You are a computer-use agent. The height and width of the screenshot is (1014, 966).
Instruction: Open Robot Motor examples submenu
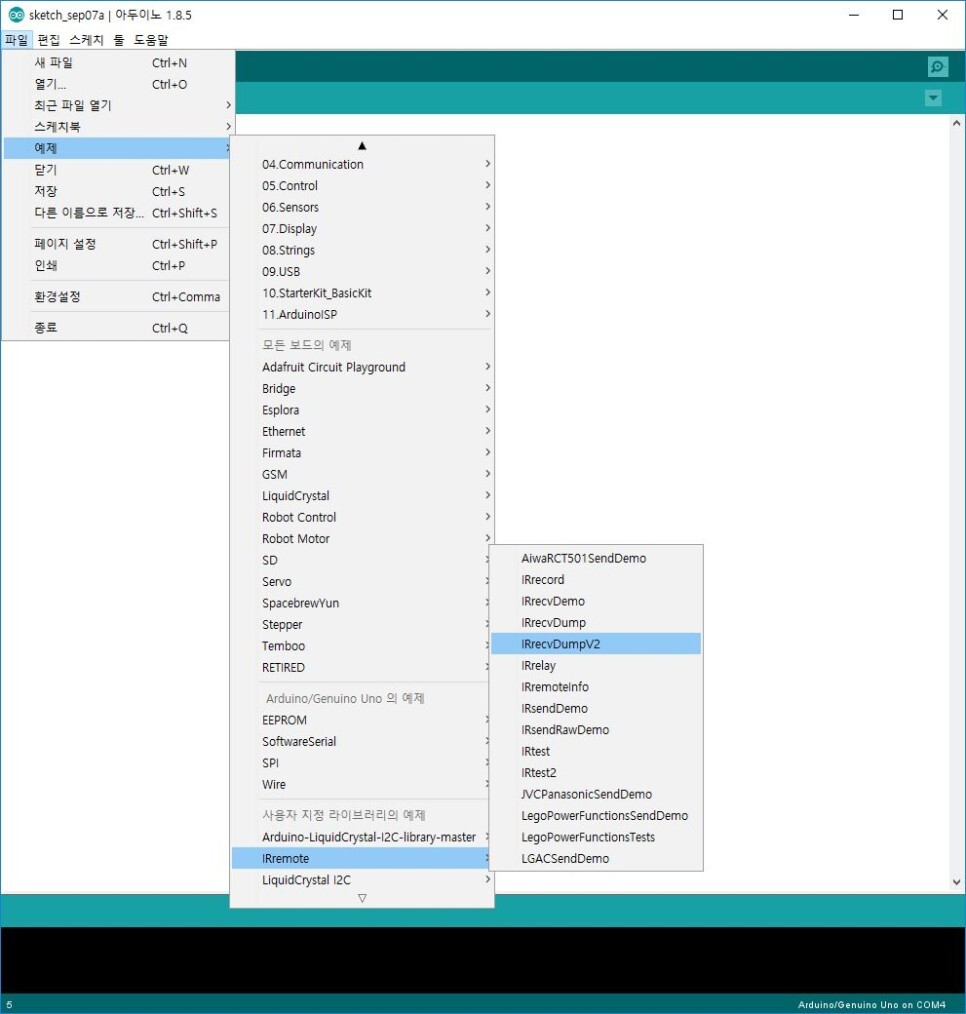point(363,539)
